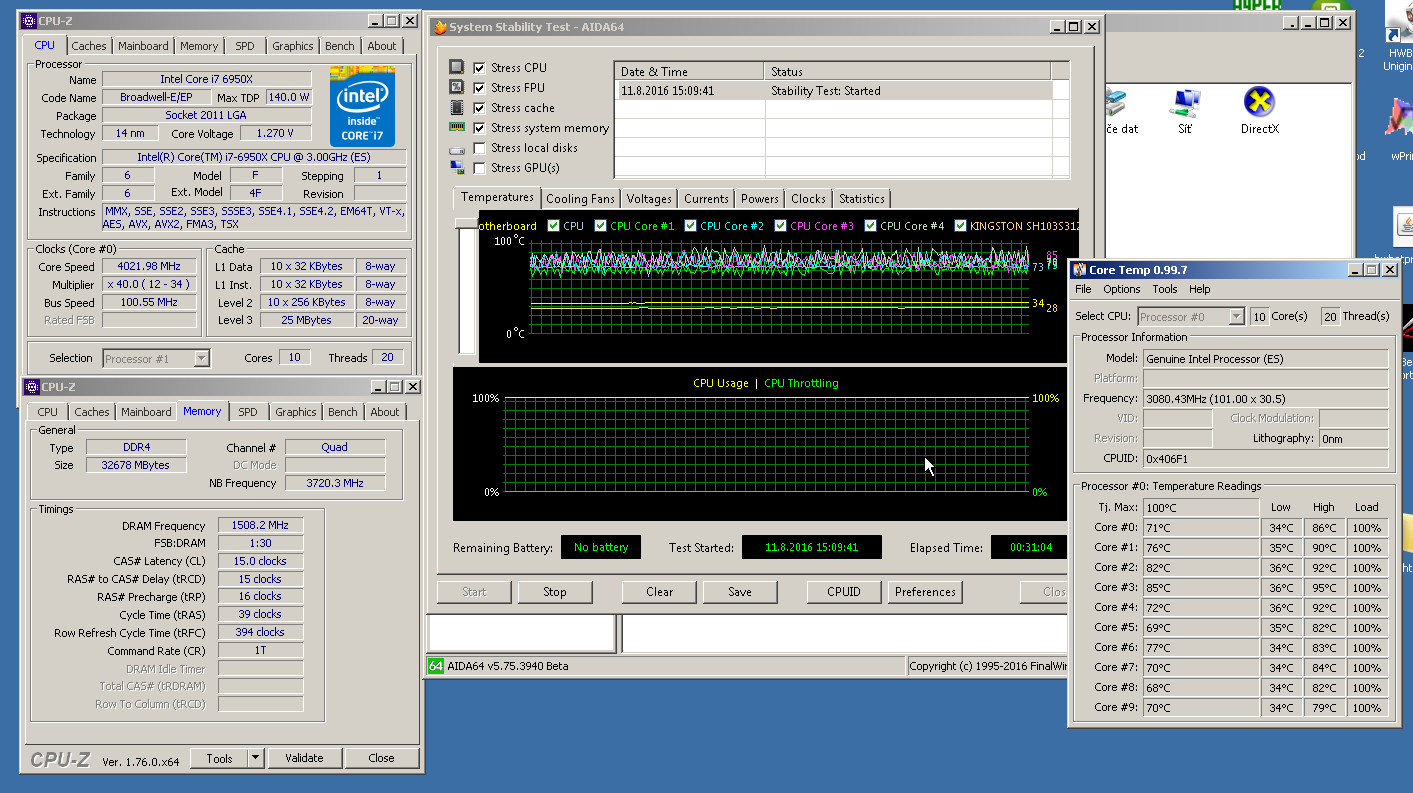Image resolution: width=1413 pixels, height=793 pixels.
Task: Enable Stress local disks checkbox
Action: [479, 148]
